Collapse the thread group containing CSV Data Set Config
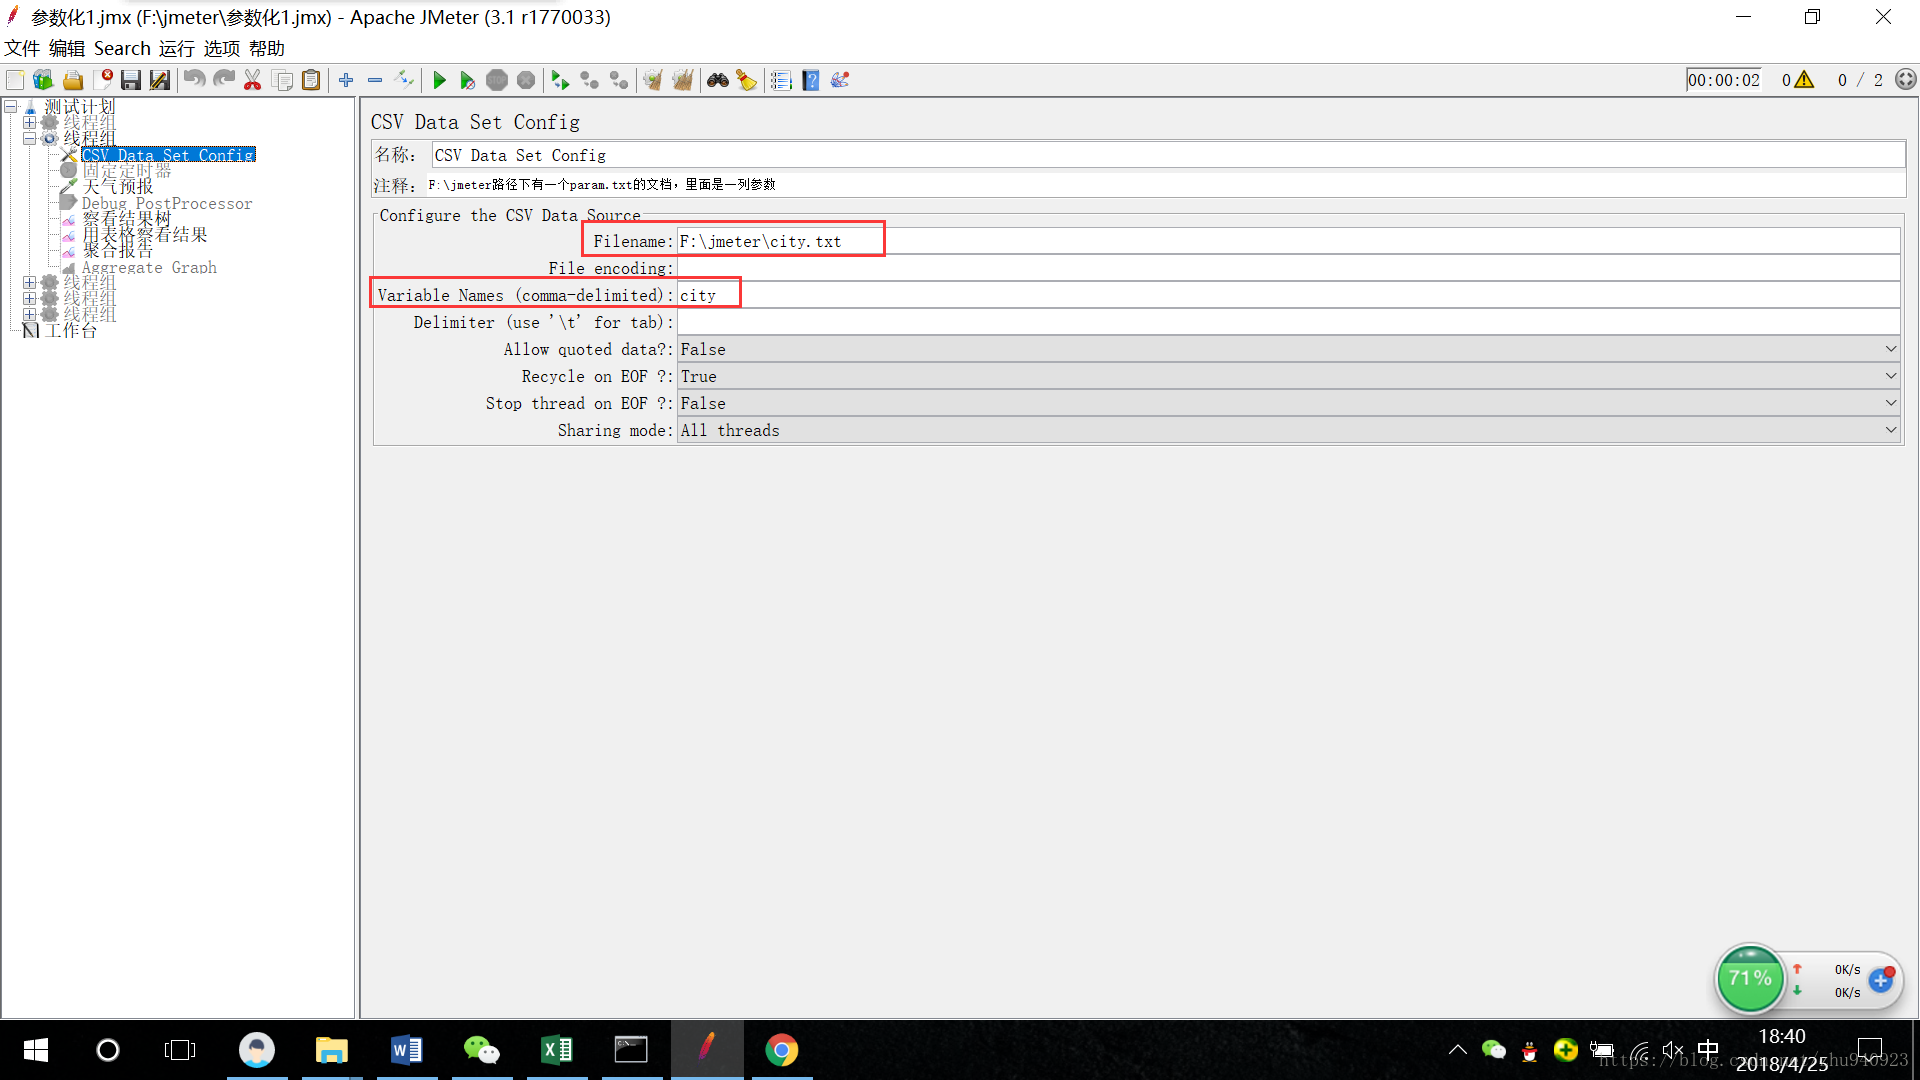This screenshot has height=1080, width=1920. pos(29,138)
